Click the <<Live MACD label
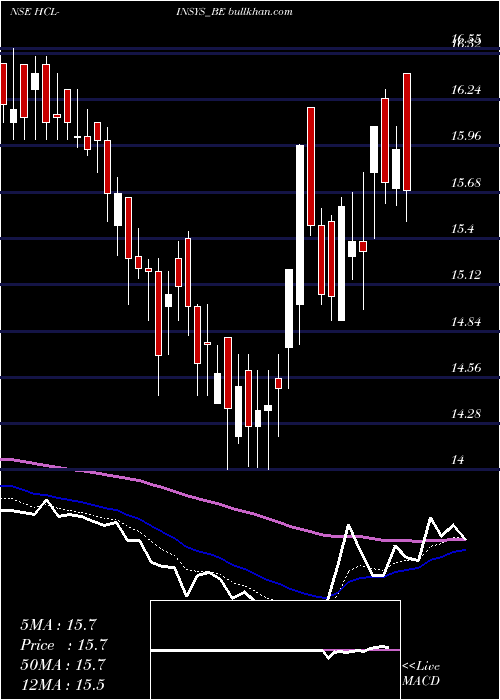Viewport: 500px width, 700px height. (x=421, y=674)
